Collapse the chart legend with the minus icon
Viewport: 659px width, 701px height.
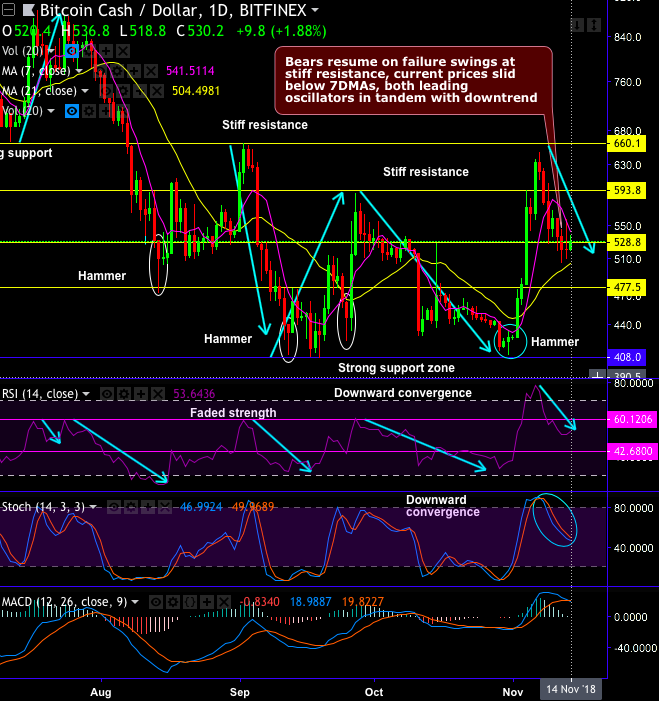(x=8, y=9)
